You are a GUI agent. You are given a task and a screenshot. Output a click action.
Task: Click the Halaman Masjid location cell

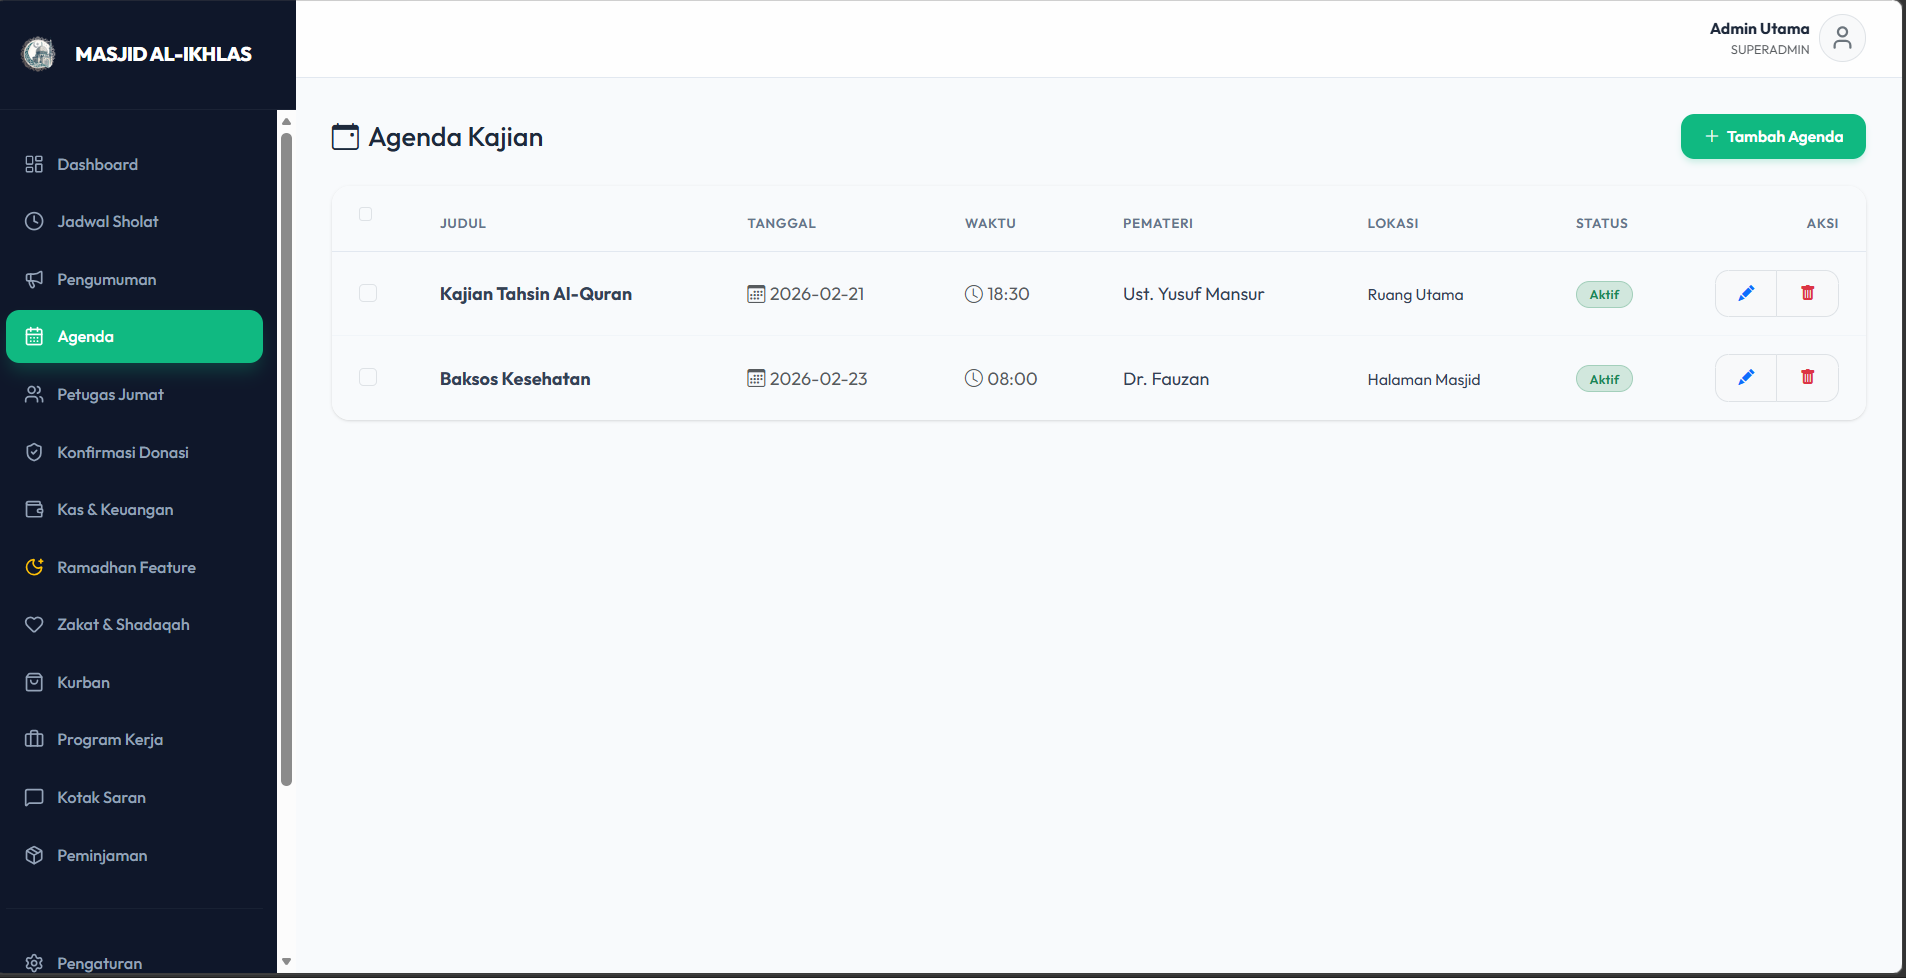(x=1424, y=380)
